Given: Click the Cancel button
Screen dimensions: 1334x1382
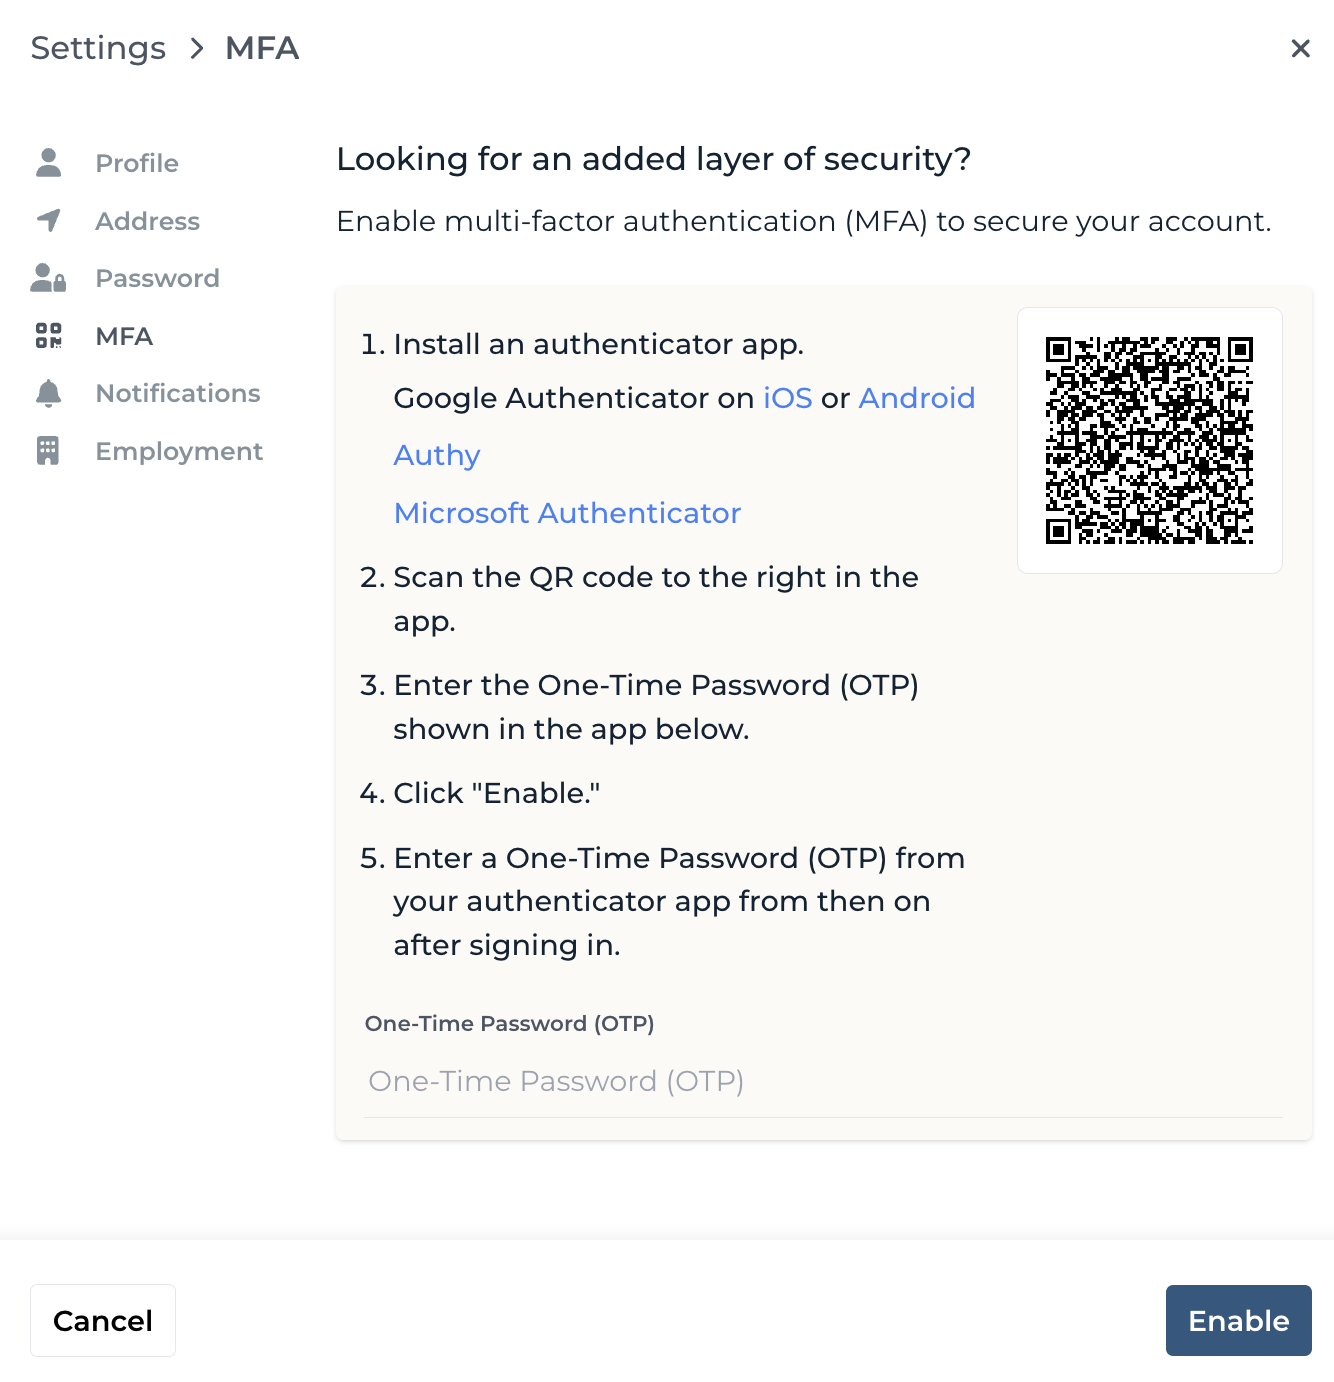Looking at the screenshot, I should coord(103,1321).
